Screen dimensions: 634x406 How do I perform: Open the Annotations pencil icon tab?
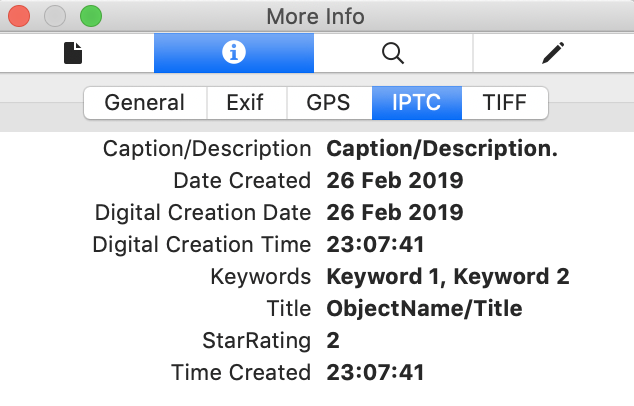click(553, 53)
